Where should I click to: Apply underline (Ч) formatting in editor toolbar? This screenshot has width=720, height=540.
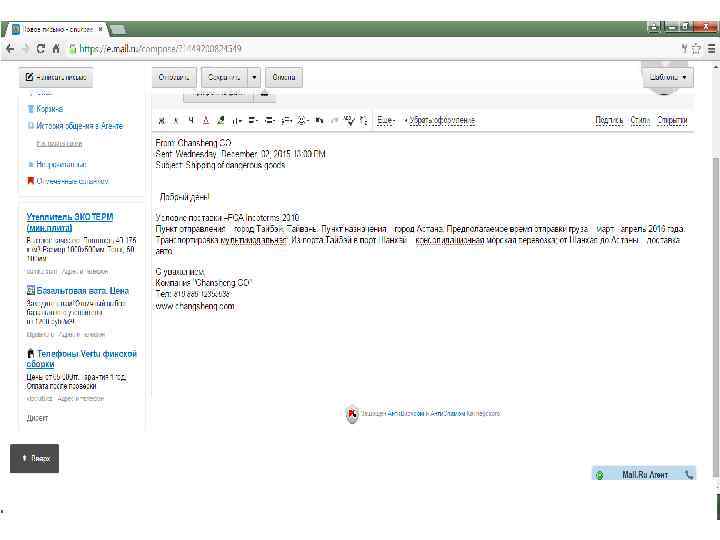191,120
